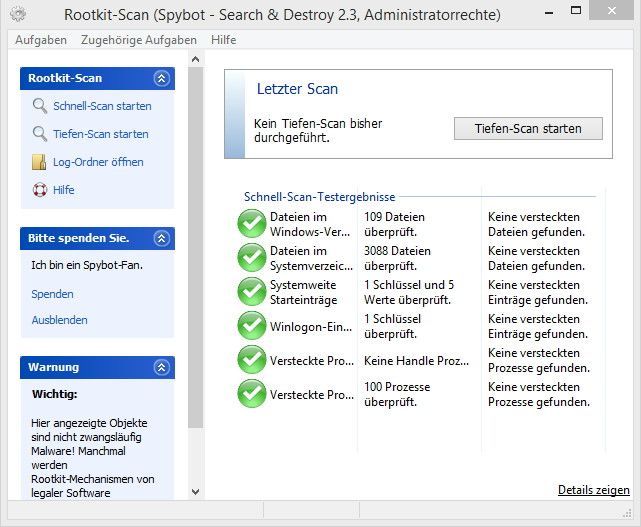
Task: Click the sidebar scroll up arrow
Action: click(x=195, y=59)
